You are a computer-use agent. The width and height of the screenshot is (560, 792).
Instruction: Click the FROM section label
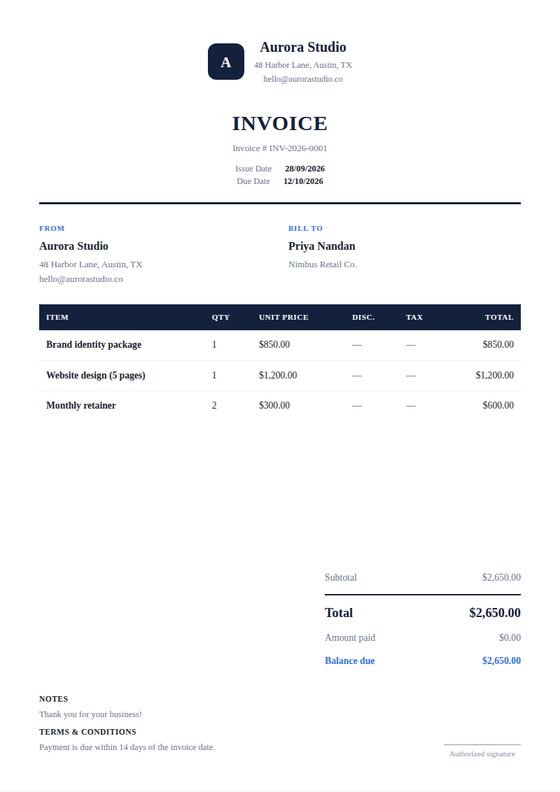[x=52, y=228]
